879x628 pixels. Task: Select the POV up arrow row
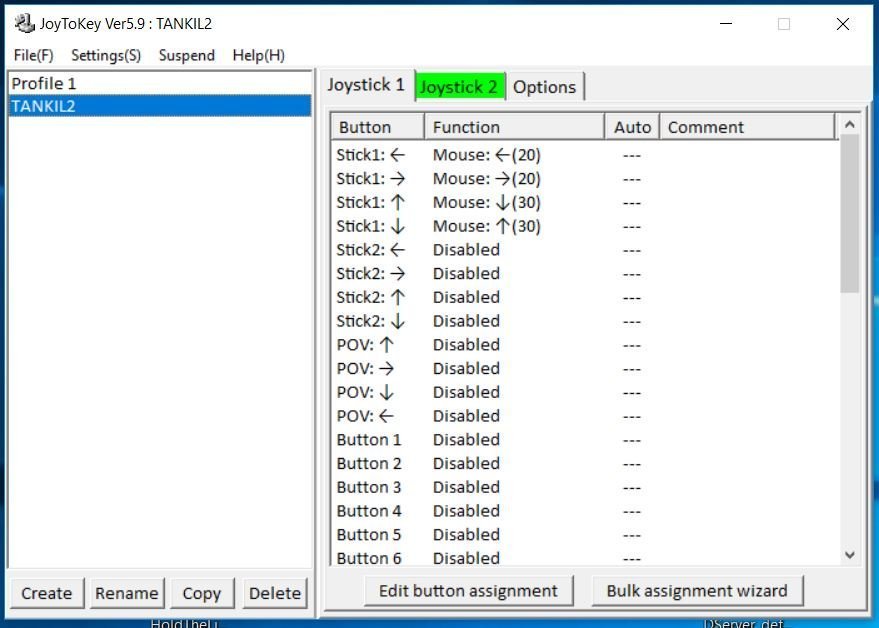585,345
